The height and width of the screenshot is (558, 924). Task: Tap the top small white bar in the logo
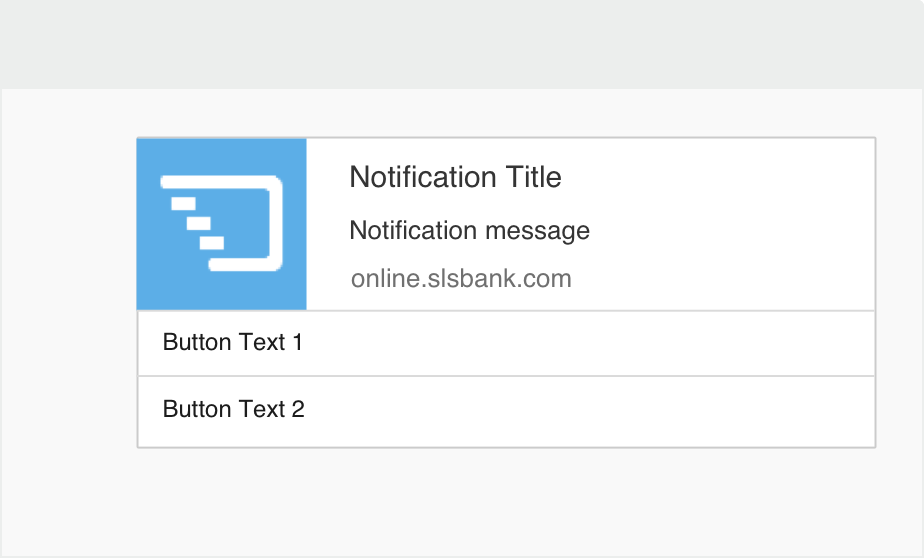click(x=183, y=204)
